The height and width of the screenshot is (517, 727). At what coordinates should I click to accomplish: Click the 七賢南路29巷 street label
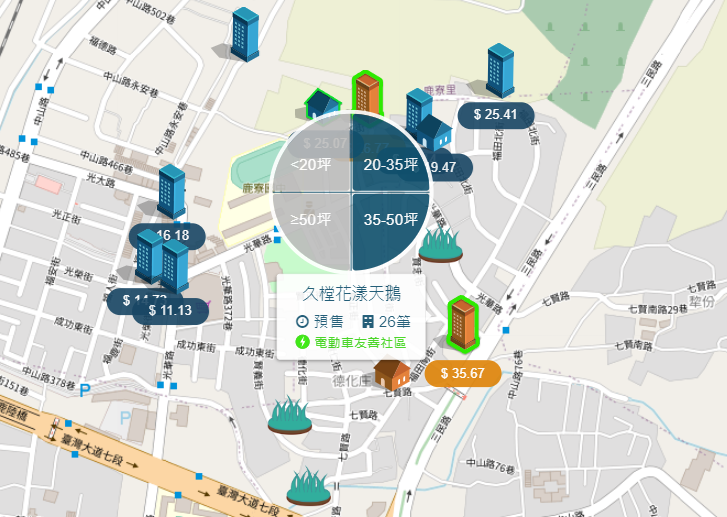point(658,309)
